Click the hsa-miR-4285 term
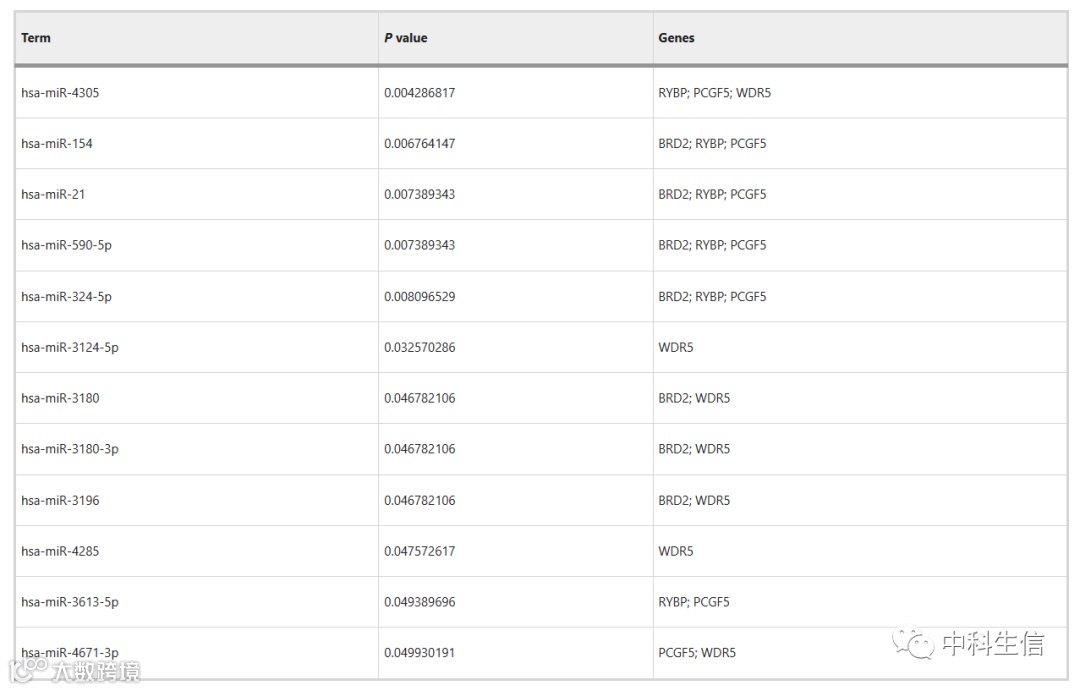 tap(60, 551)
